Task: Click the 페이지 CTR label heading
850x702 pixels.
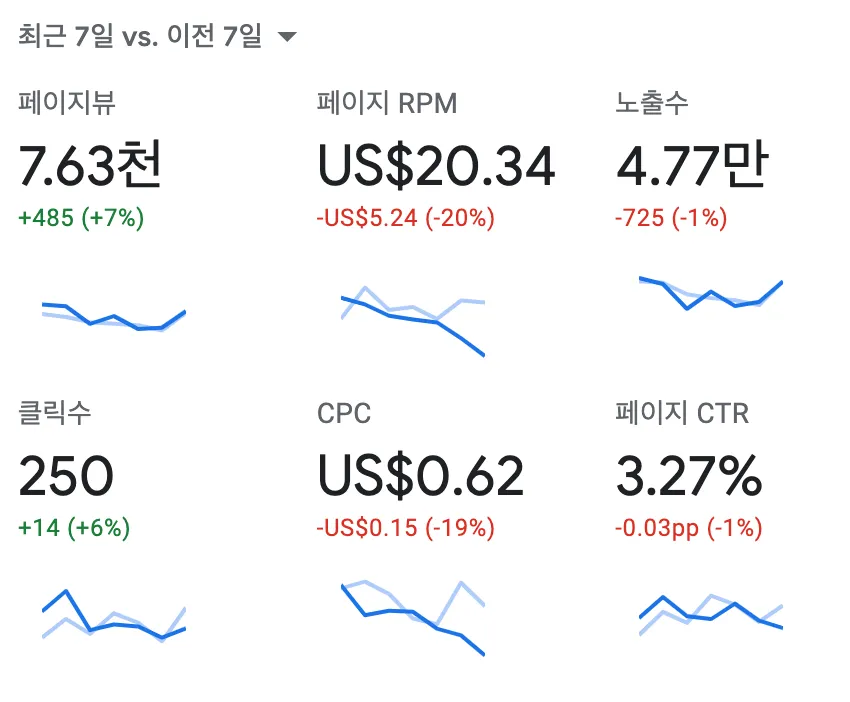Action: 684,411
